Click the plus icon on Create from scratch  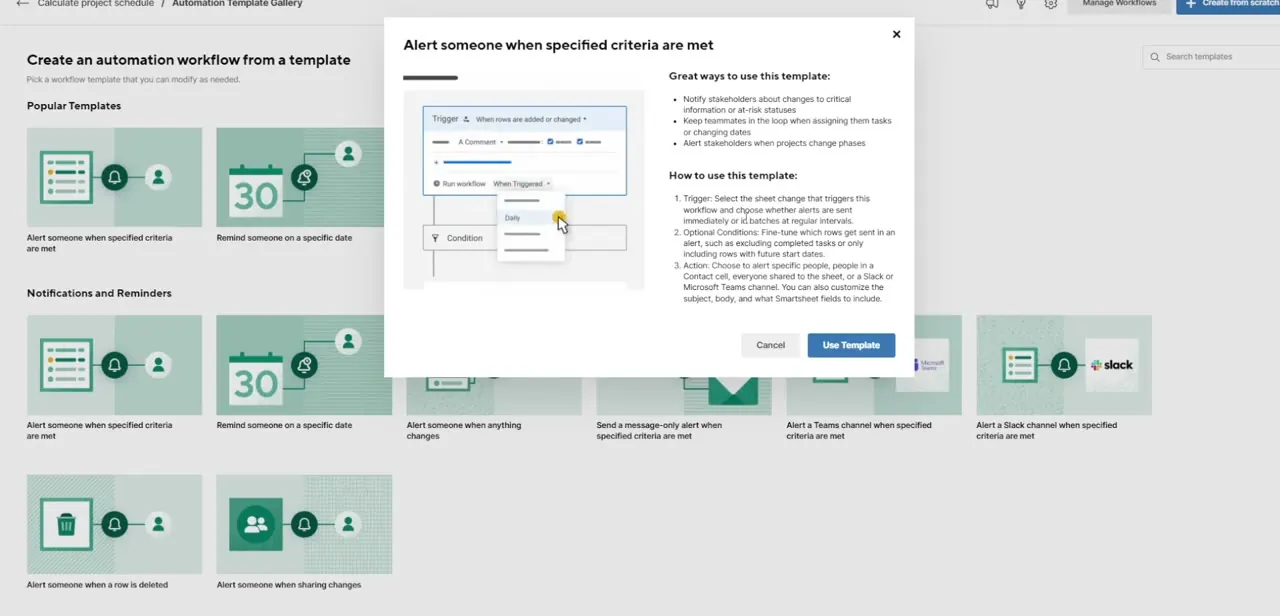click(1191, 4)
